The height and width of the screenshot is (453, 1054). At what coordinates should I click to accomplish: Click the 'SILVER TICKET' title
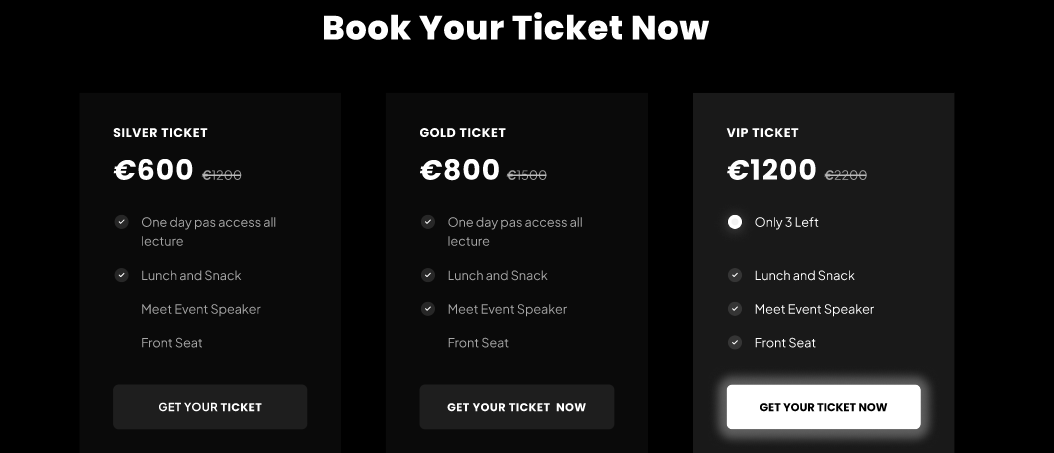coord(160,133)
